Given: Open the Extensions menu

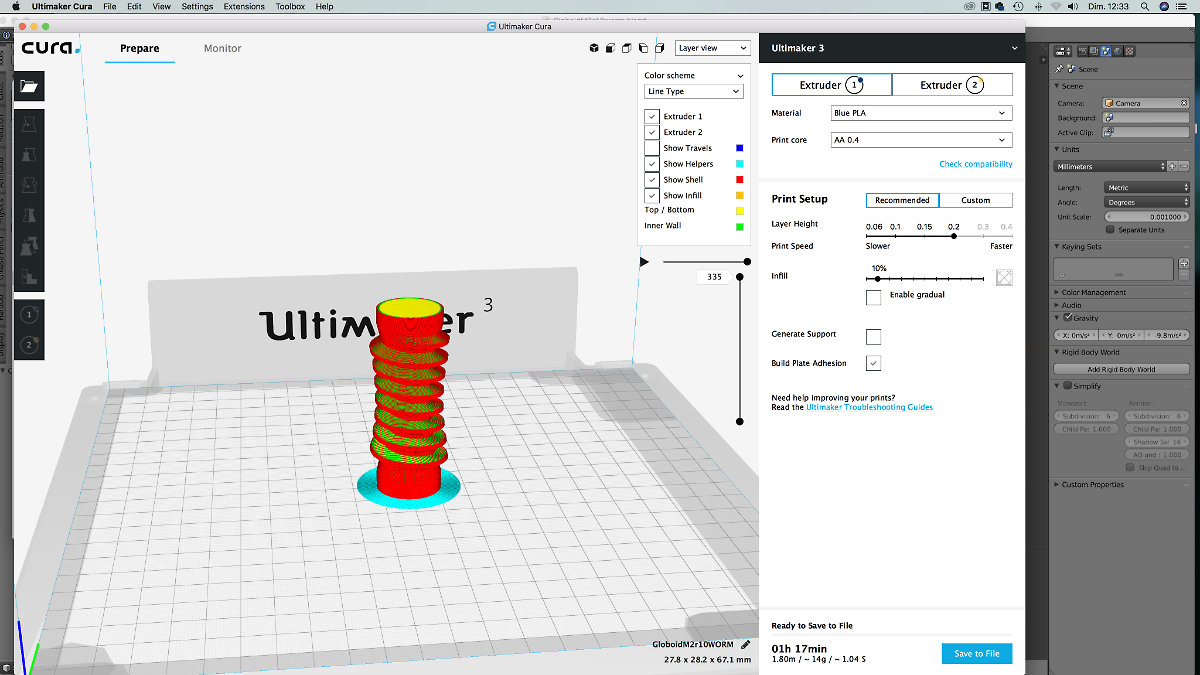Looking at the screenshot, I should (x=244, y=6).
